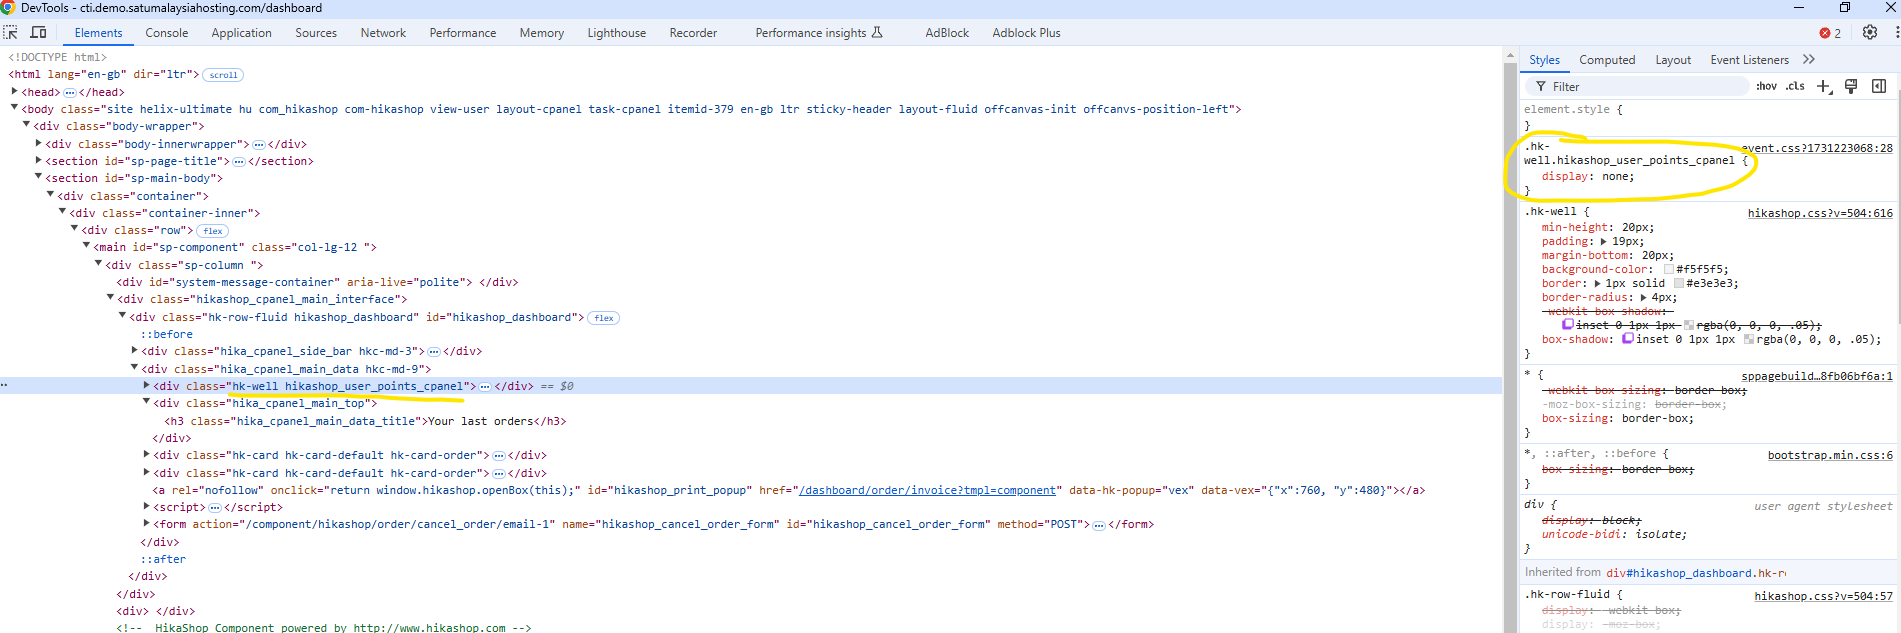Expand the first hk-card-order div
1901x633 pixels.
[x=146, y=454]
